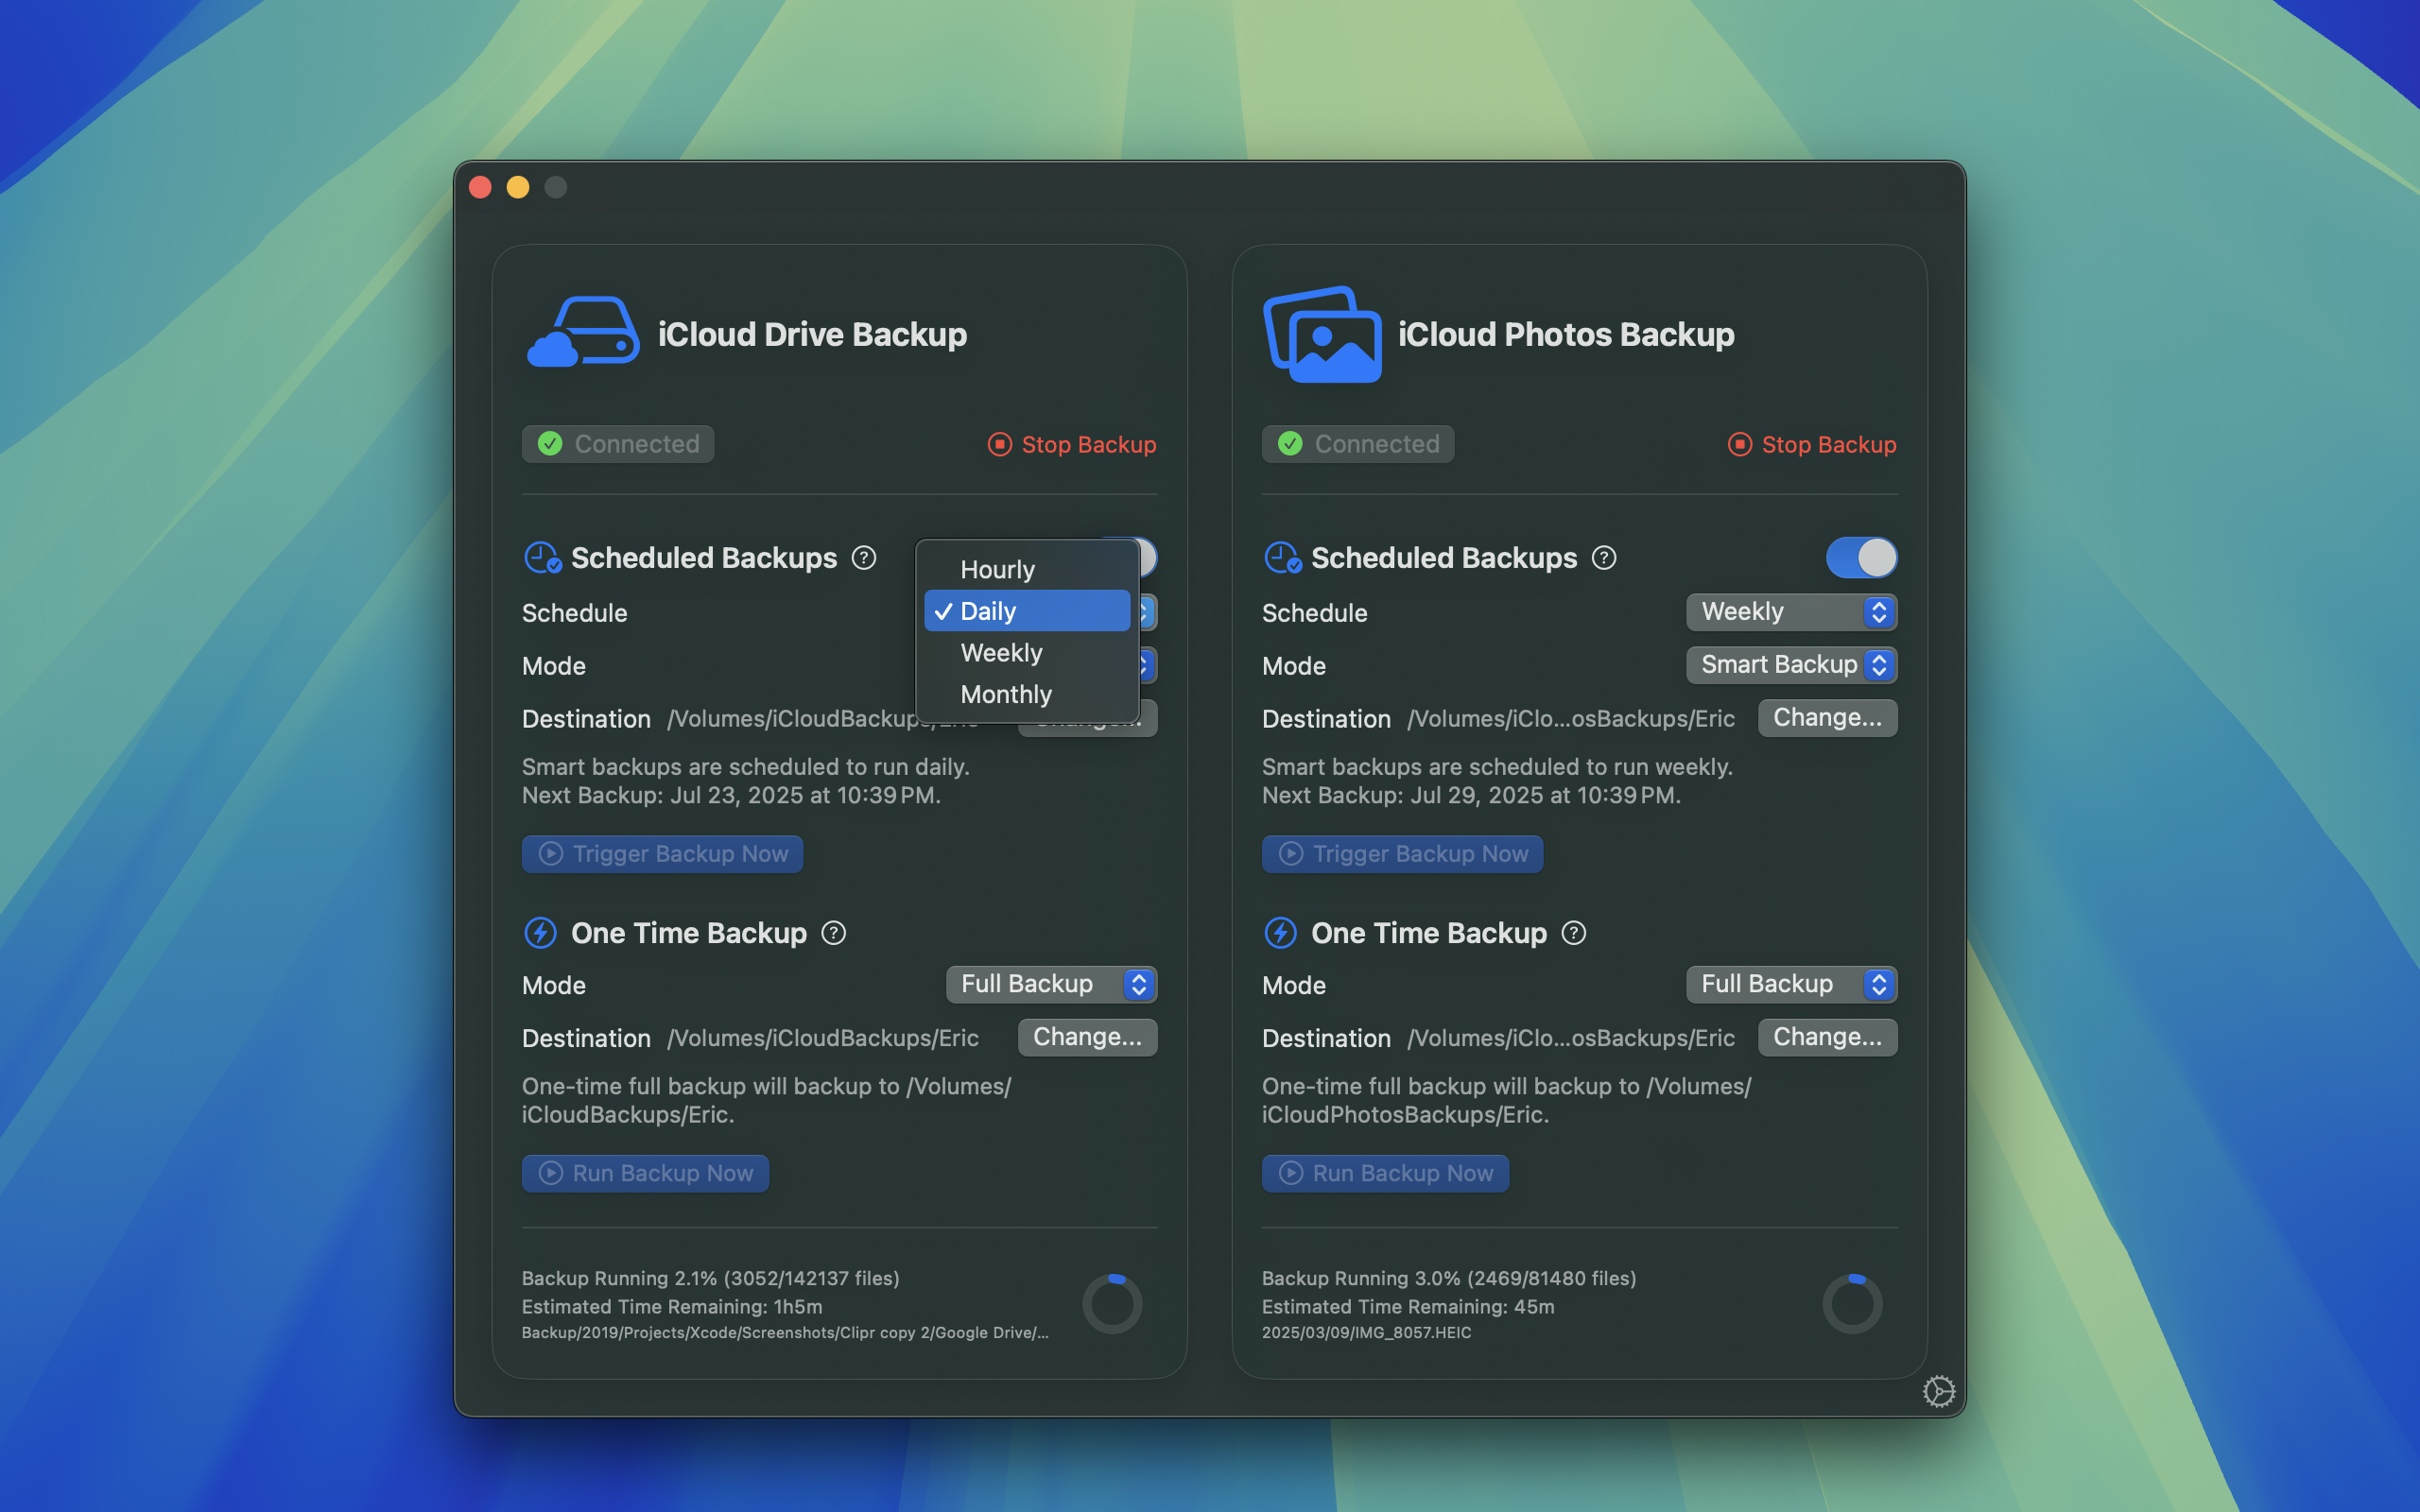Screen dimensions: 2420x1512
Task: Click Run Backup Now for iCloud Photos
Action: coord(1385,1173)
